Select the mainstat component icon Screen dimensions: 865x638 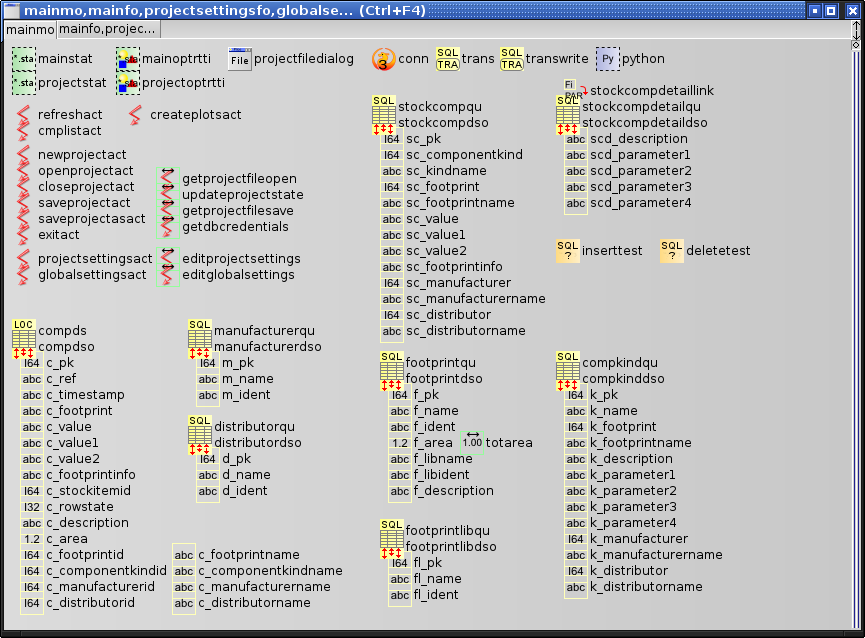(24, 59)
